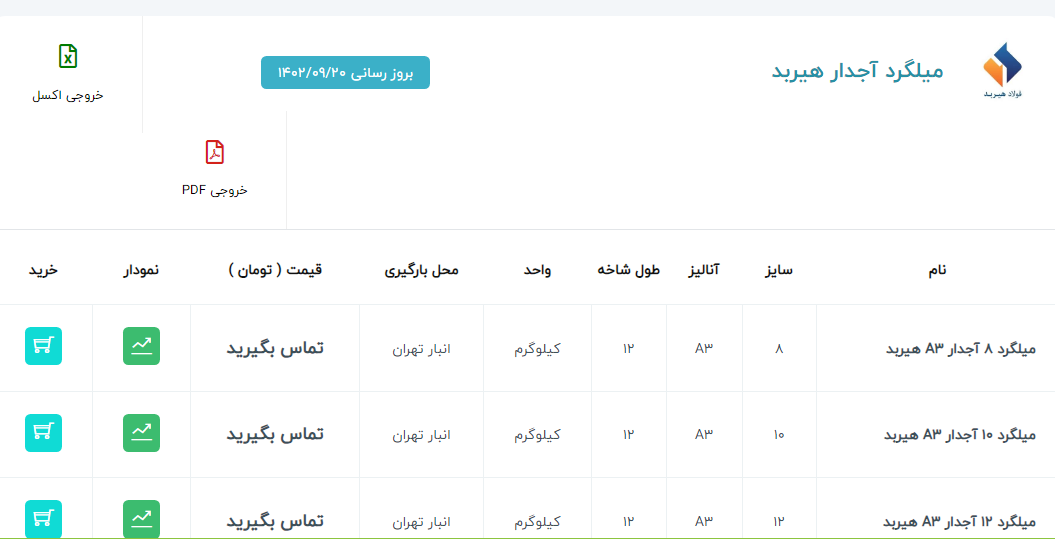The image size is (1055, 539).
Task: Click the PDF export icon
Action: pyautogui.click(x=215, y=152)
